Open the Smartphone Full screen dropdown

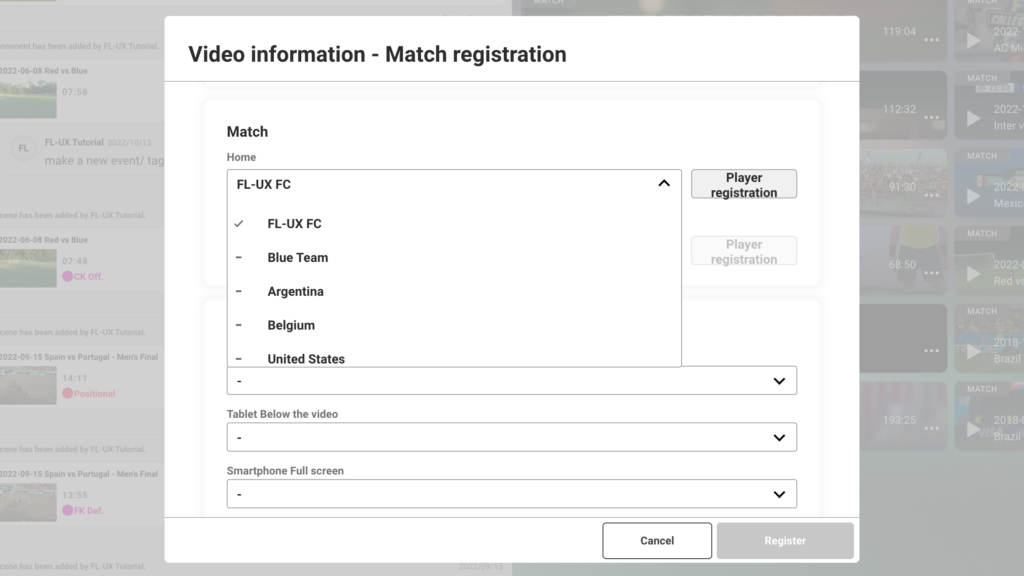click(511, 494)
